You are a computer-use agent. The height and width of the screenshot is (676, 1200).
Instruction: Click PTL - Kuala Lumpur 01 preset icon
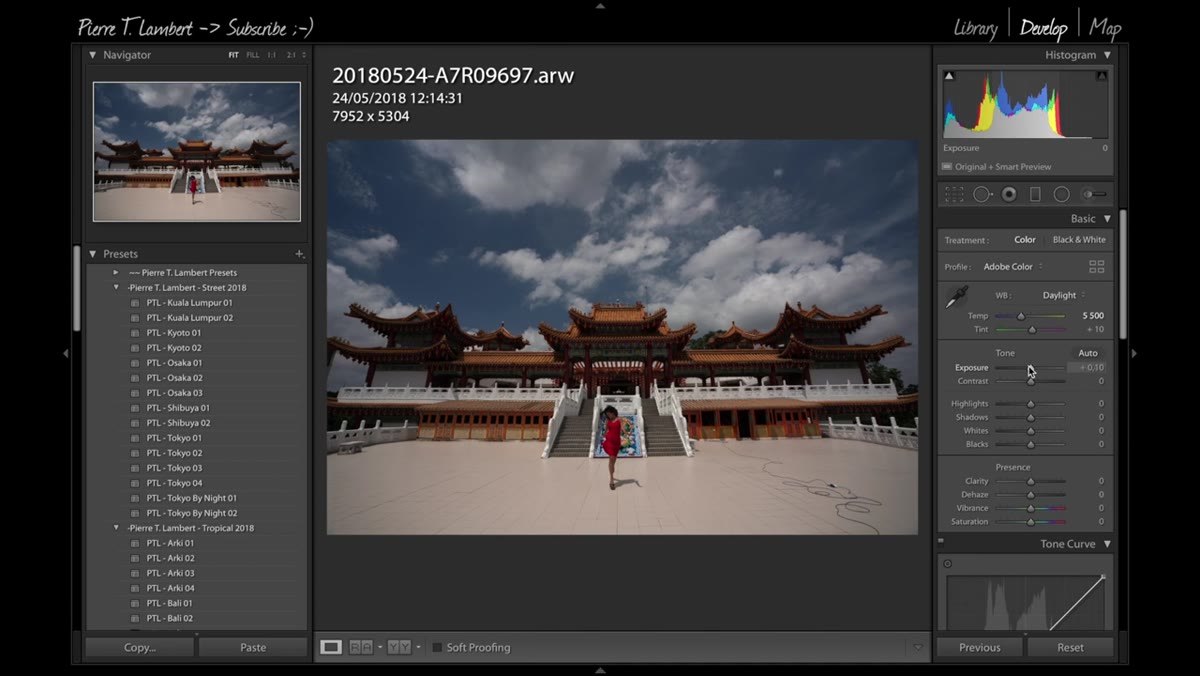[x=135, y=303]
